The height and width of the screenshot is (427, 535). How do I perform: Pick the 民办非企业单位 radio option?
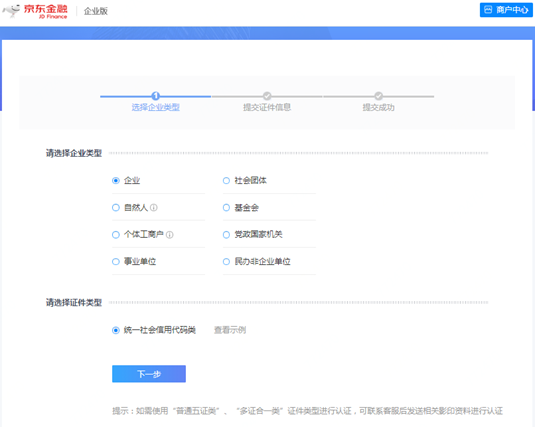[226, 262]
